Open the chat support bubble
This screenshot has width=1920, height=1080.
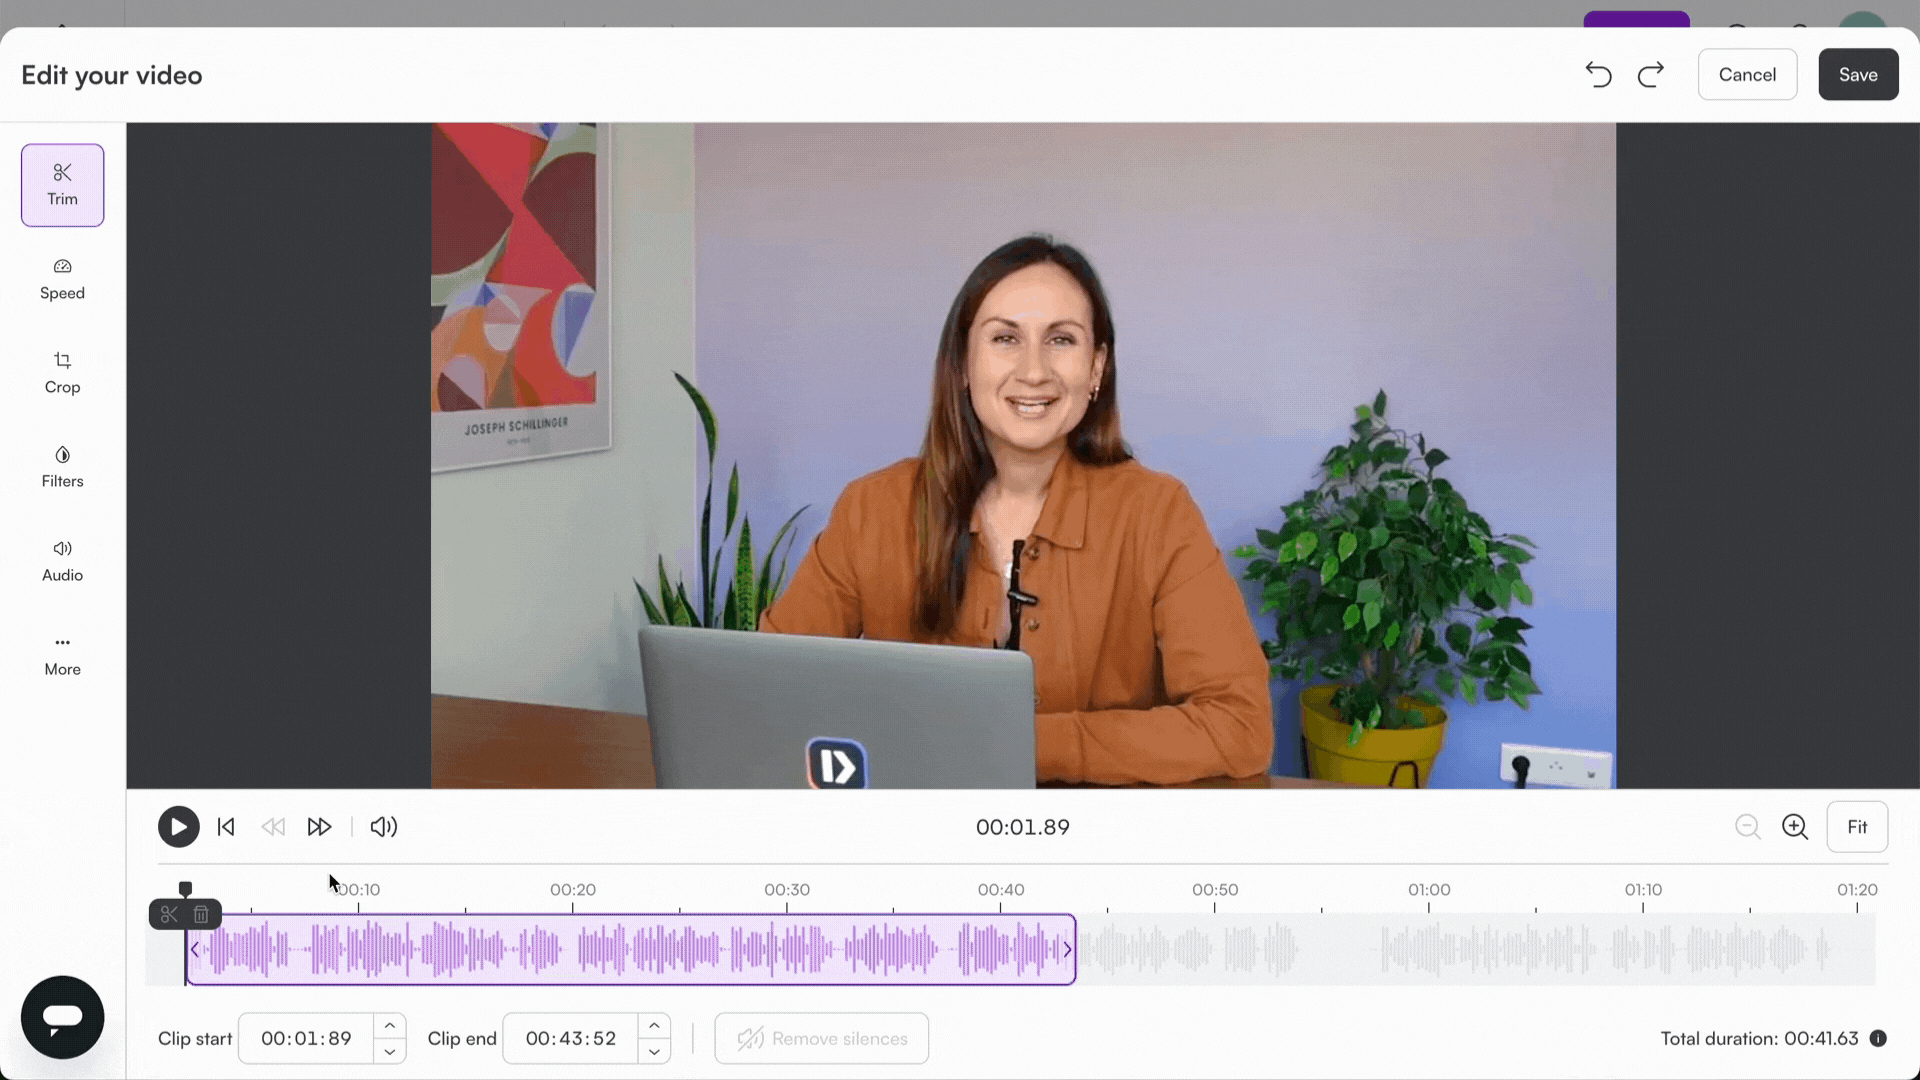(x=62, y=1016)
